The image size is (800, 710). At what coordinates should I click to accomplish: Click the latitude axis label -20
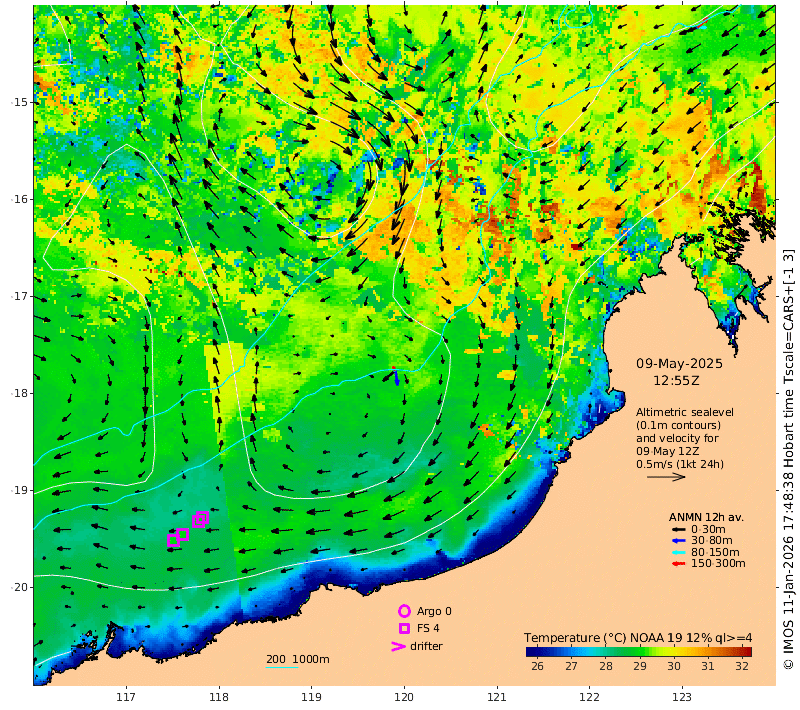(x=18, y=587)
